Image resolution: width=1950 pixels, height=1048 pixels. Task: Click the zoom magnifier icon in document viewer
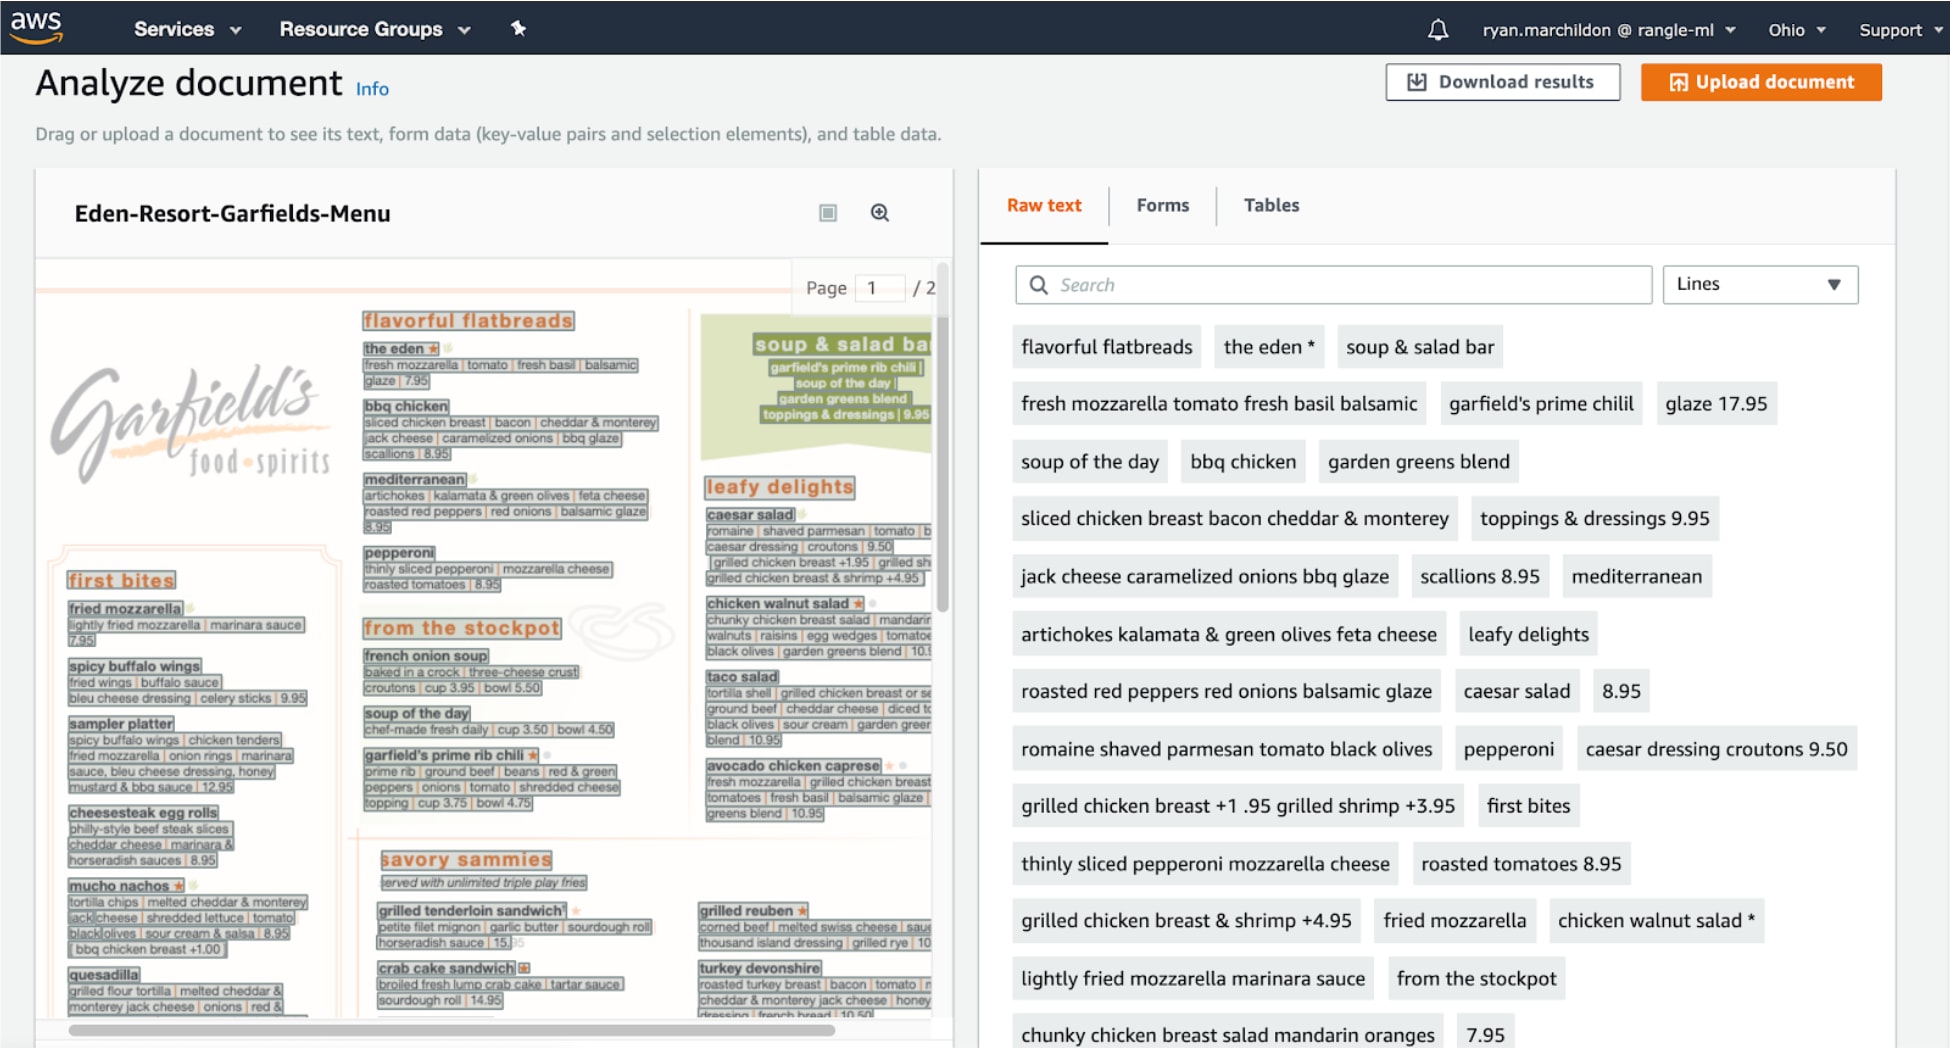[x=880, y=213]
